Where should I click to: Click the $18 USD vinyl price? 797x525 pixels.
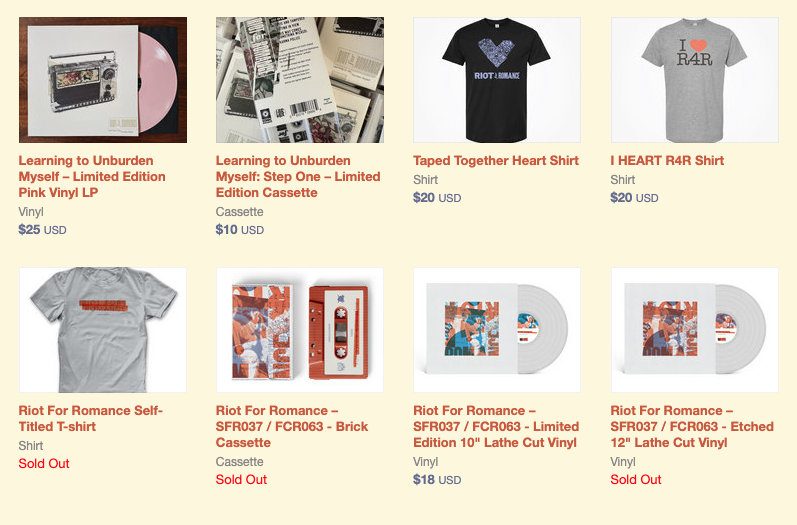(437, 479)
